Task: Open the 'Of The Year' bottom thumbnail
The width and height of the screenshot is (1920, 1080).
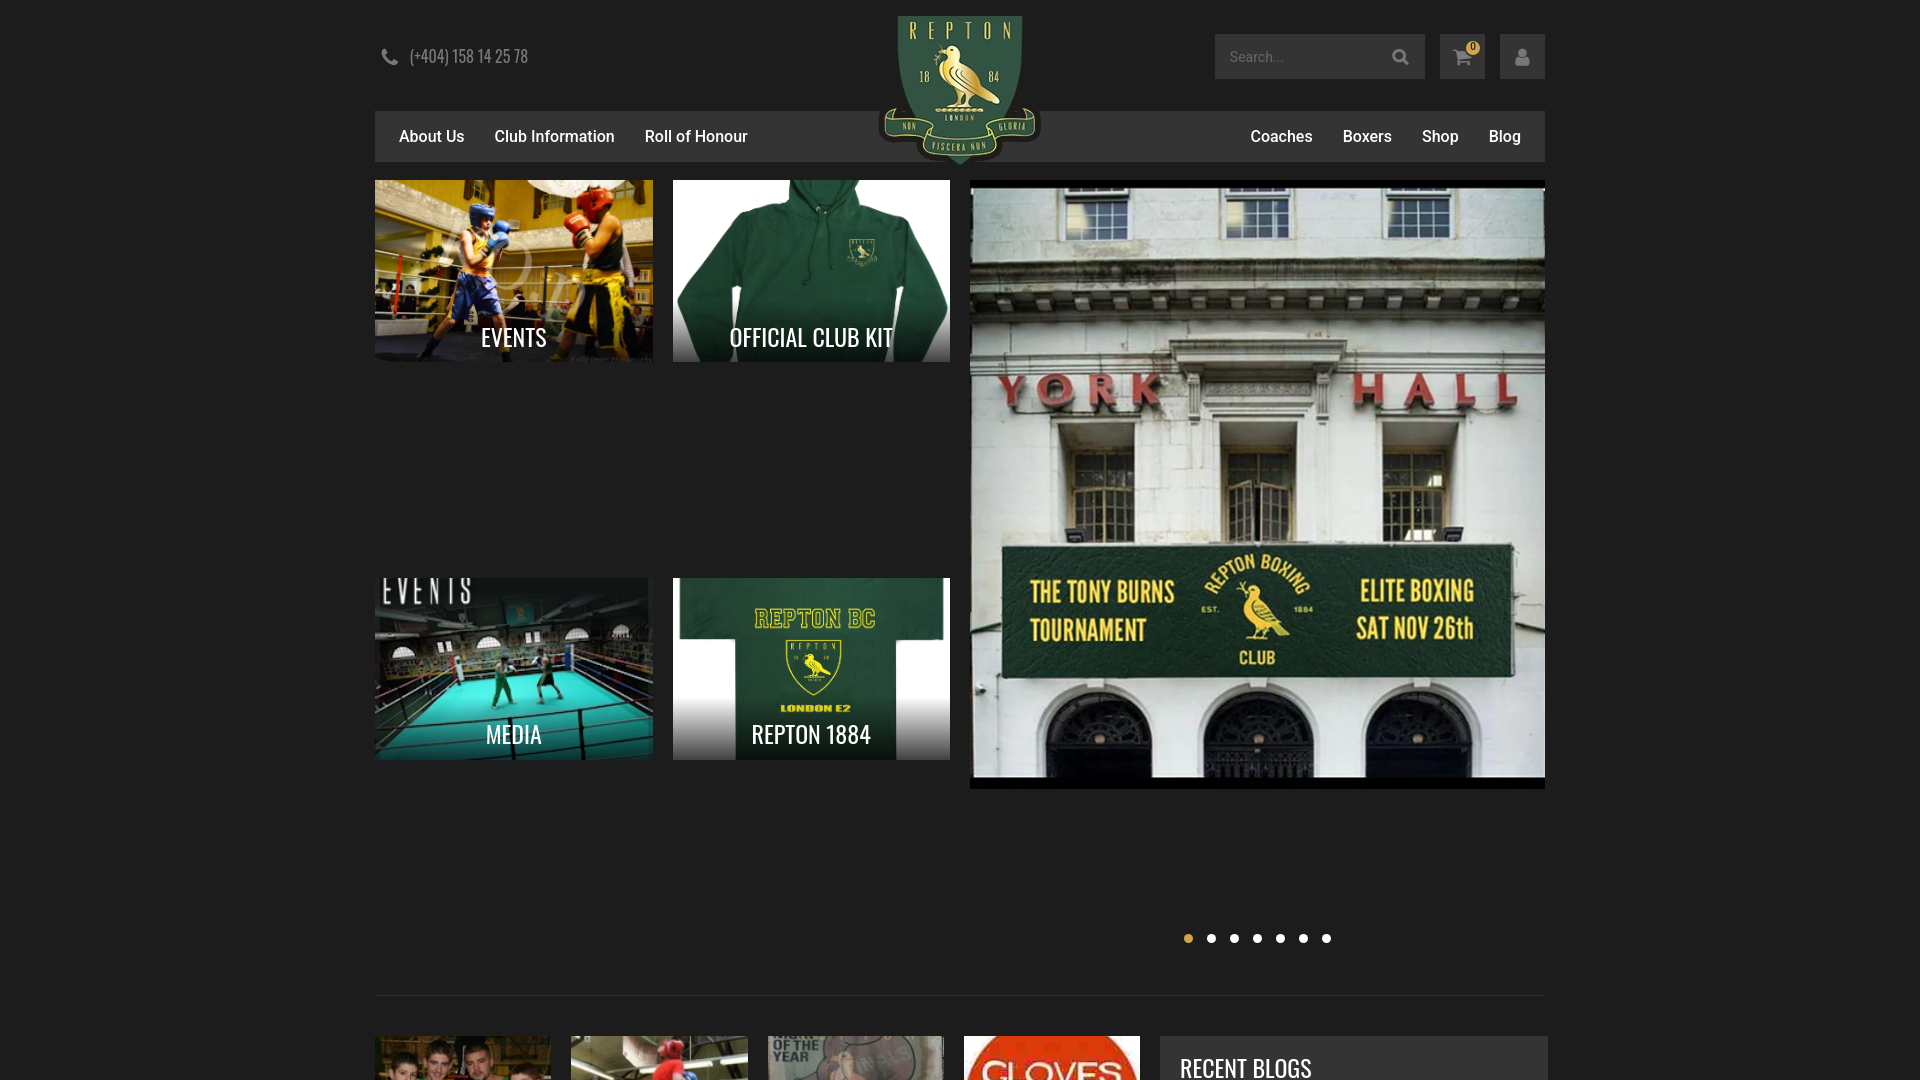Action: tap(856, 1058)
